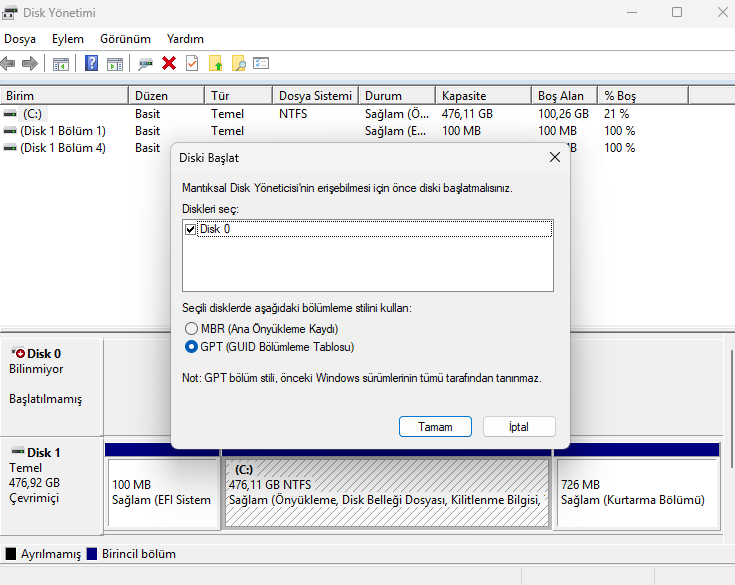Open the Dosya menu
735x585 pixels.
point(20,39)
